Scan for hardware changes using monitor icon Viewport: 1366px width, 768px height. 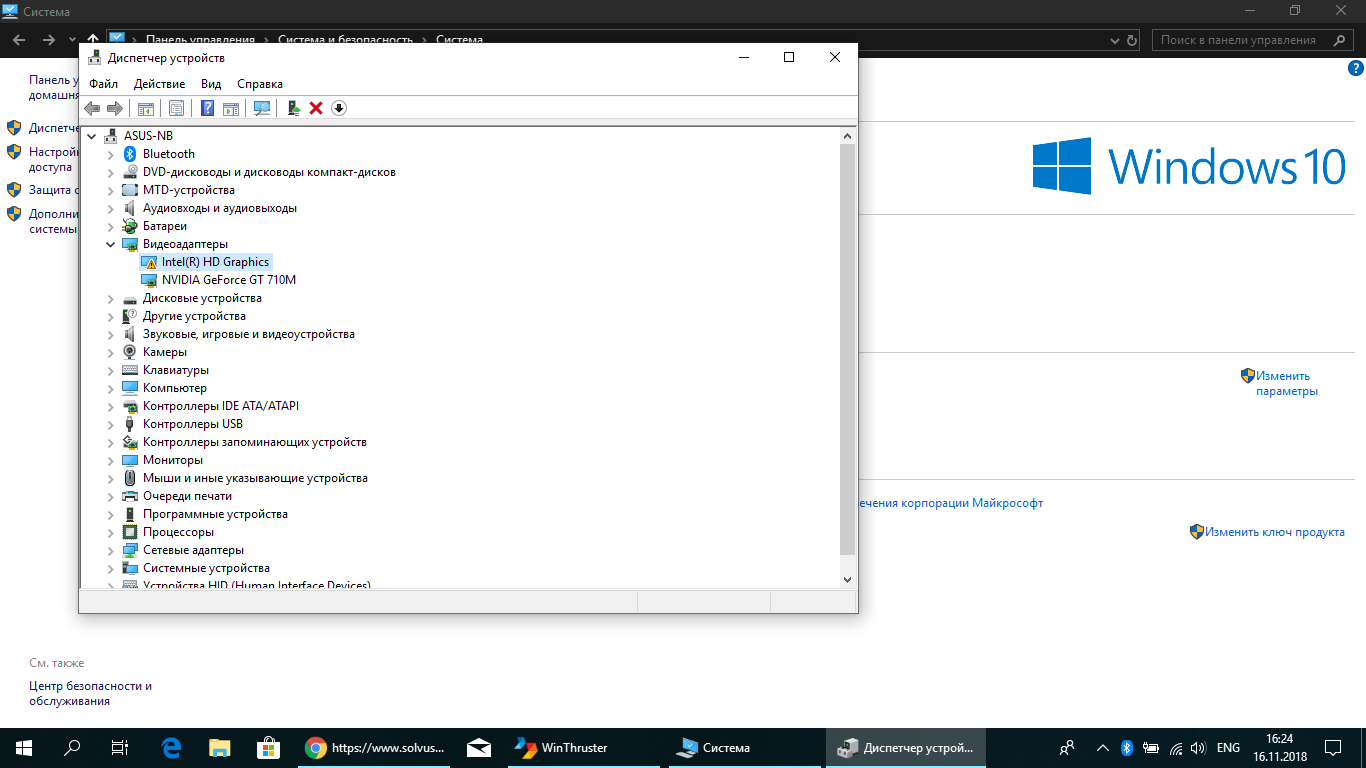point(262,108)
